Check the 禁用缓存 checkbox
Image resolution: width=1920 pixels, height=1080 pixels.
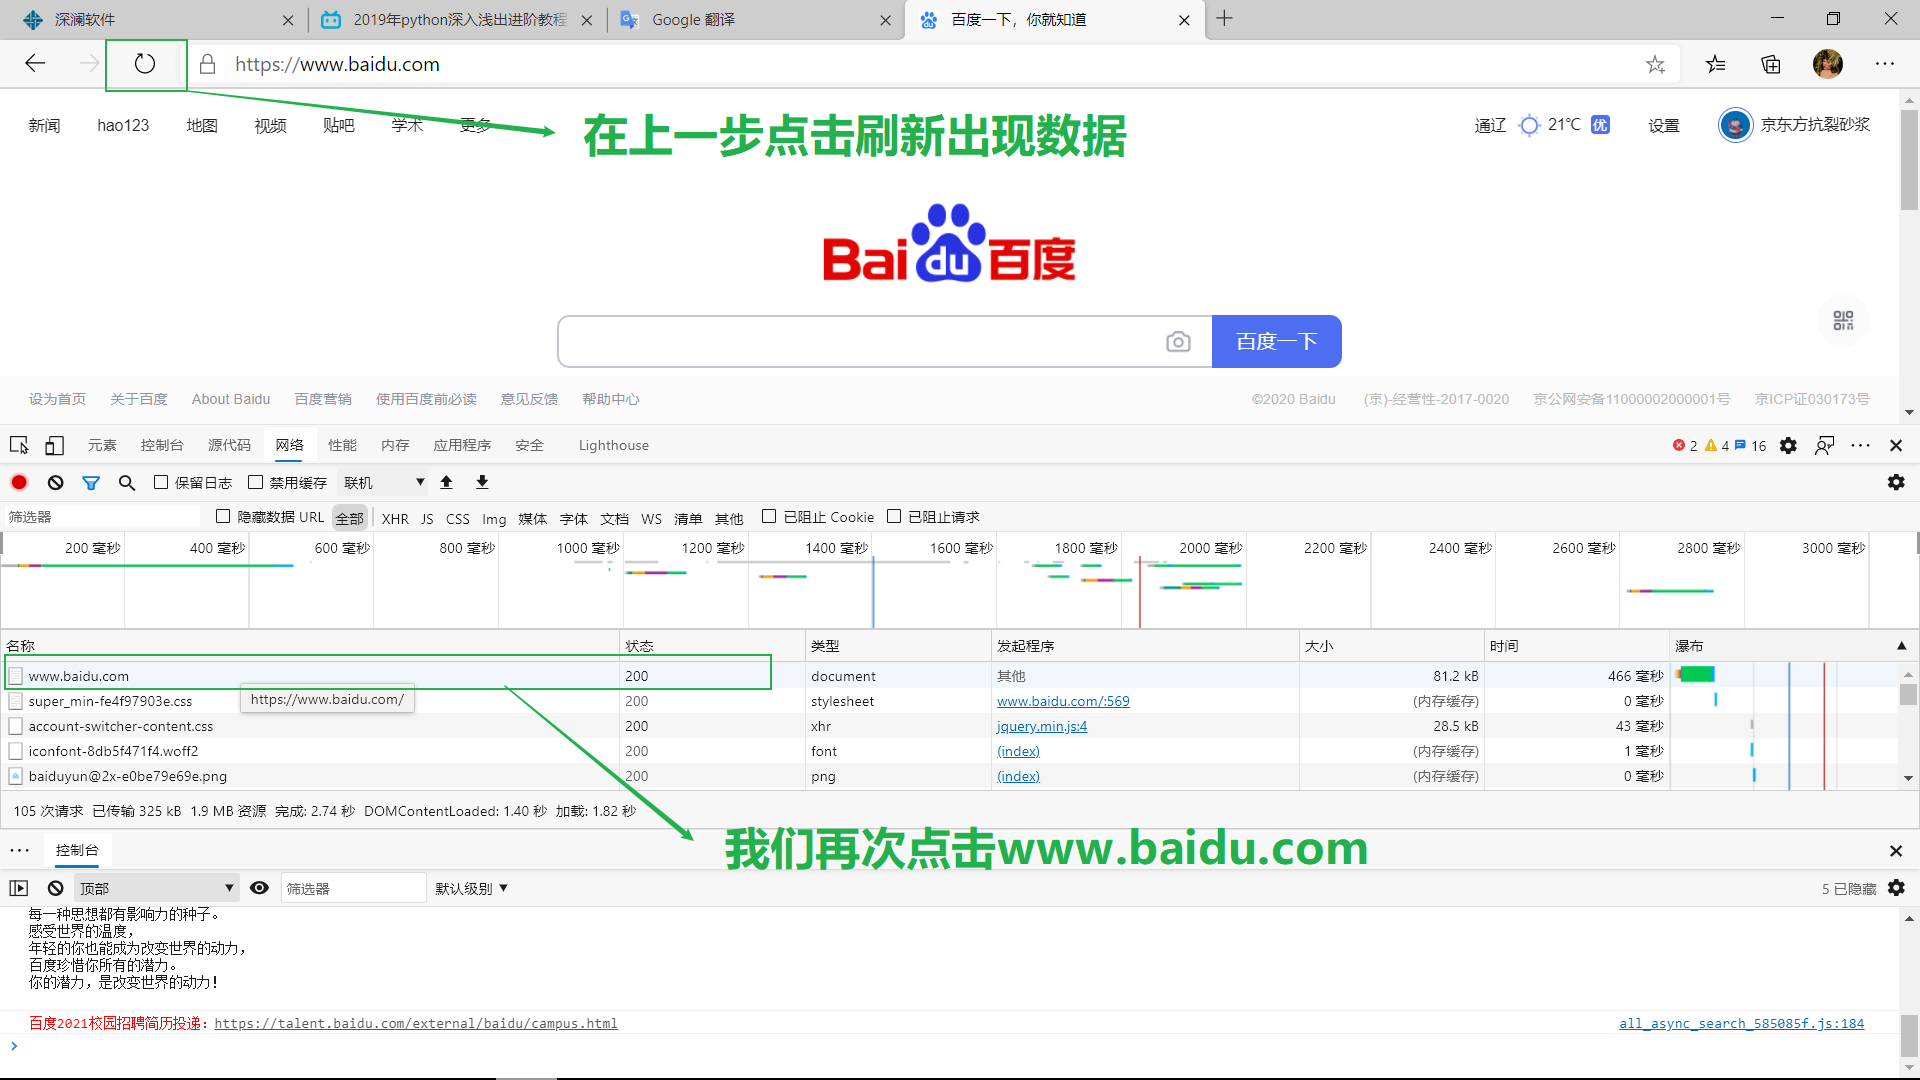tap(256, 482)
